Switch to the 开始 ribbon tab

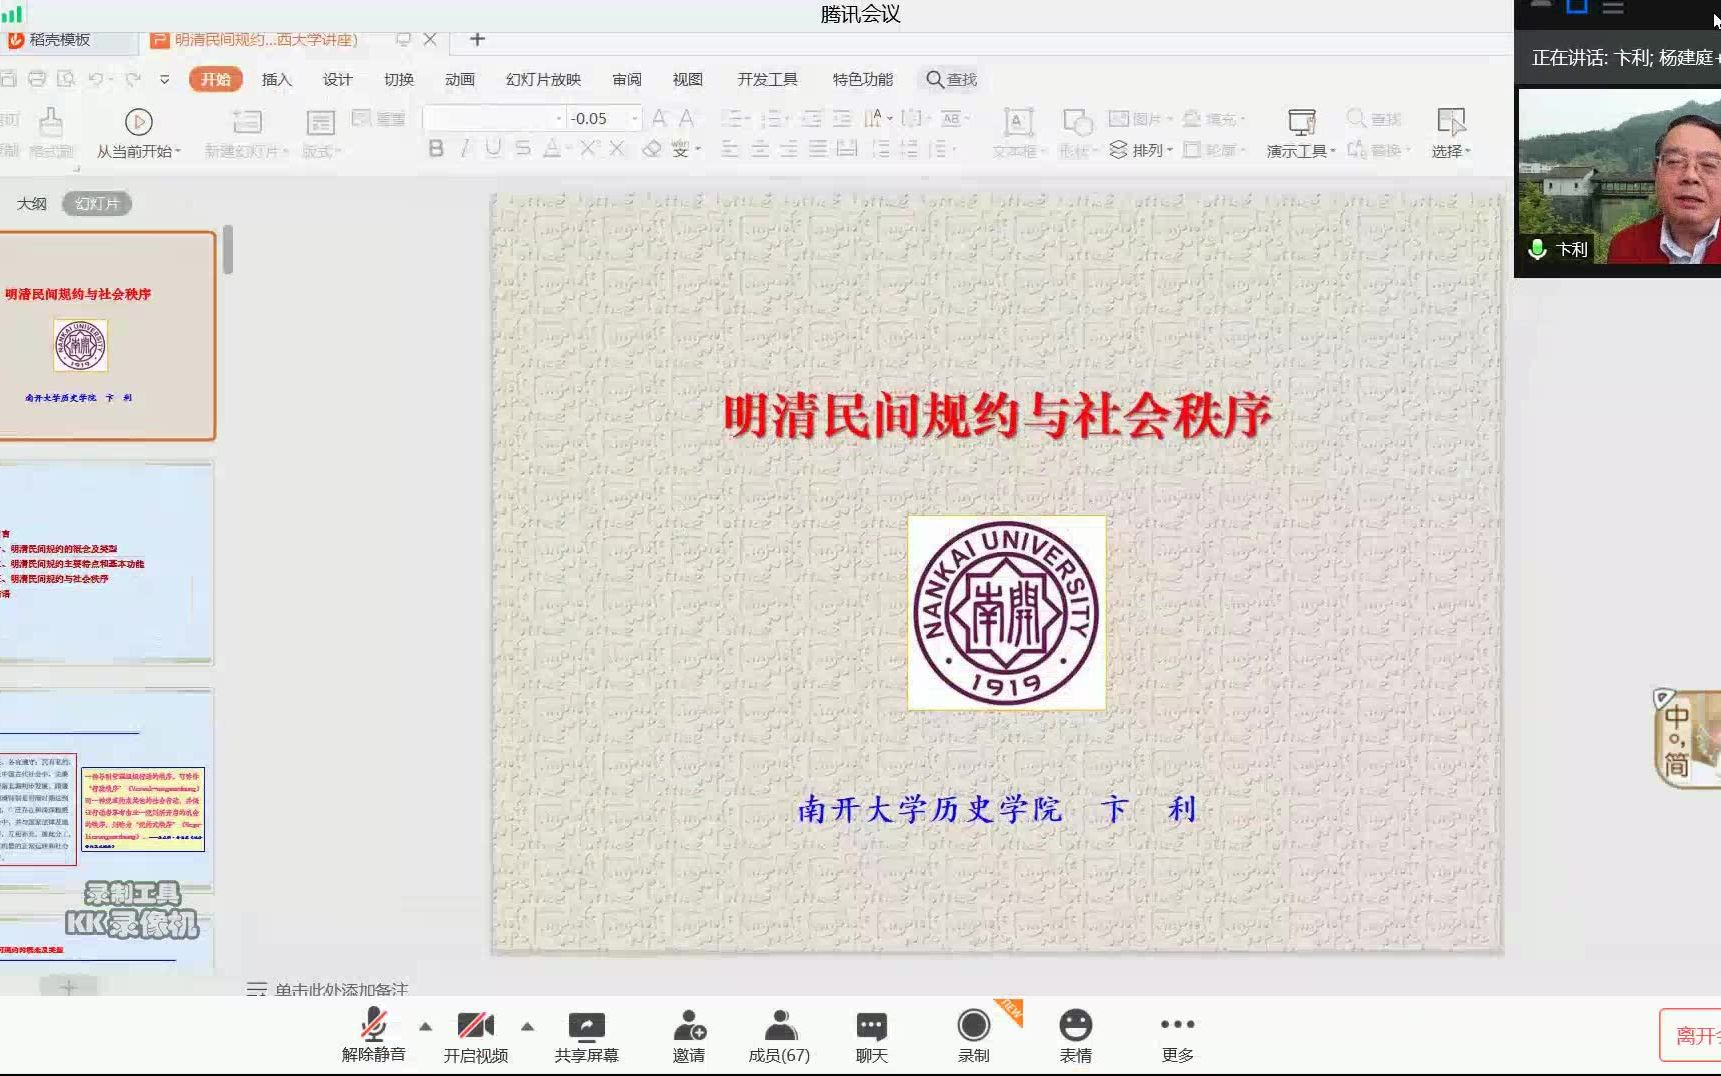pyautogui.click(x=216, y=79)
